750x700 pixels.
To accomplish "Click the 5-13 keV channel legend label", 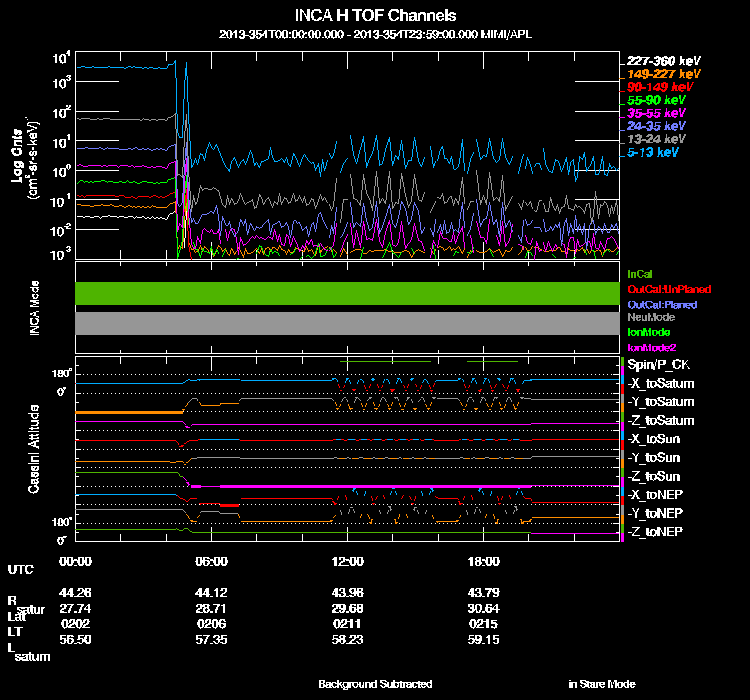I will pyautogui.click(x=656, y=152).
